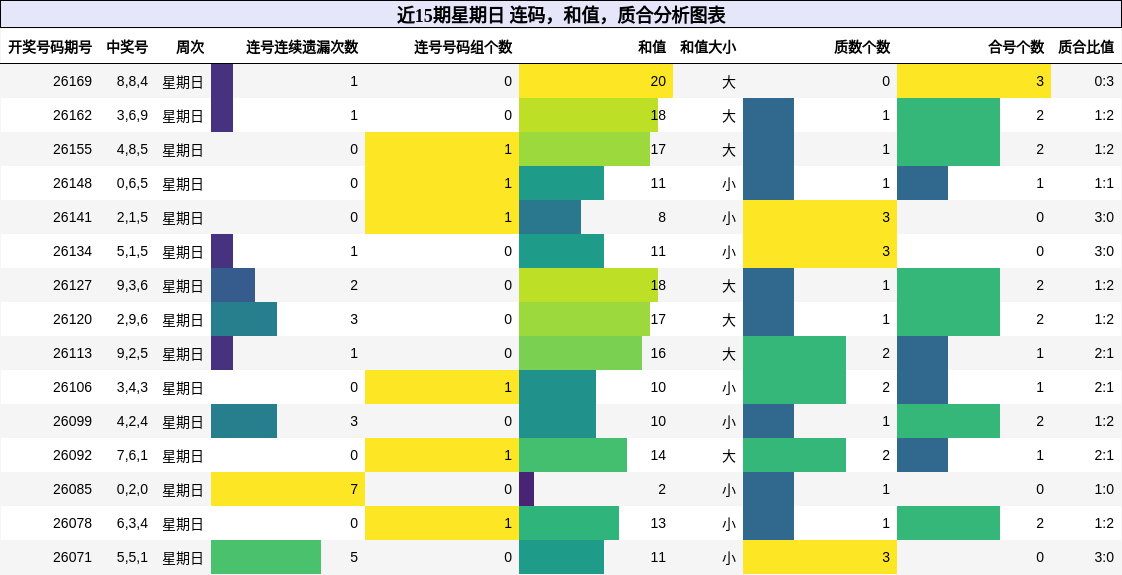Click winning numbers 3,4,3
This screenshot has height=575, width=1122.
pos(132,387)
